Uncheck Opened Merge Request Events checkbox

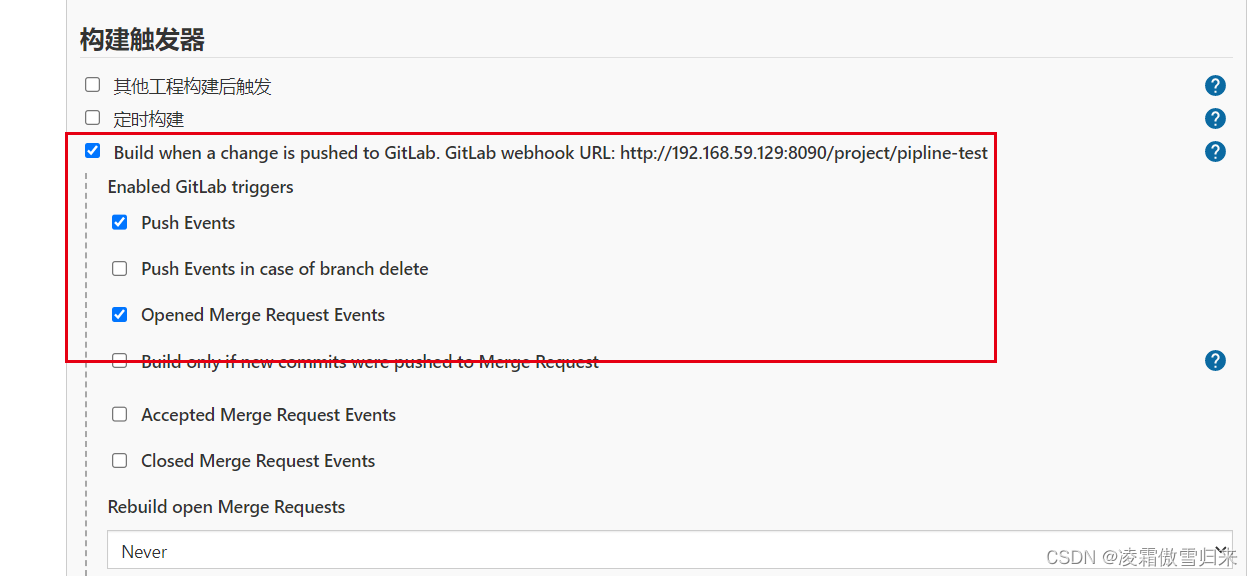120,314
